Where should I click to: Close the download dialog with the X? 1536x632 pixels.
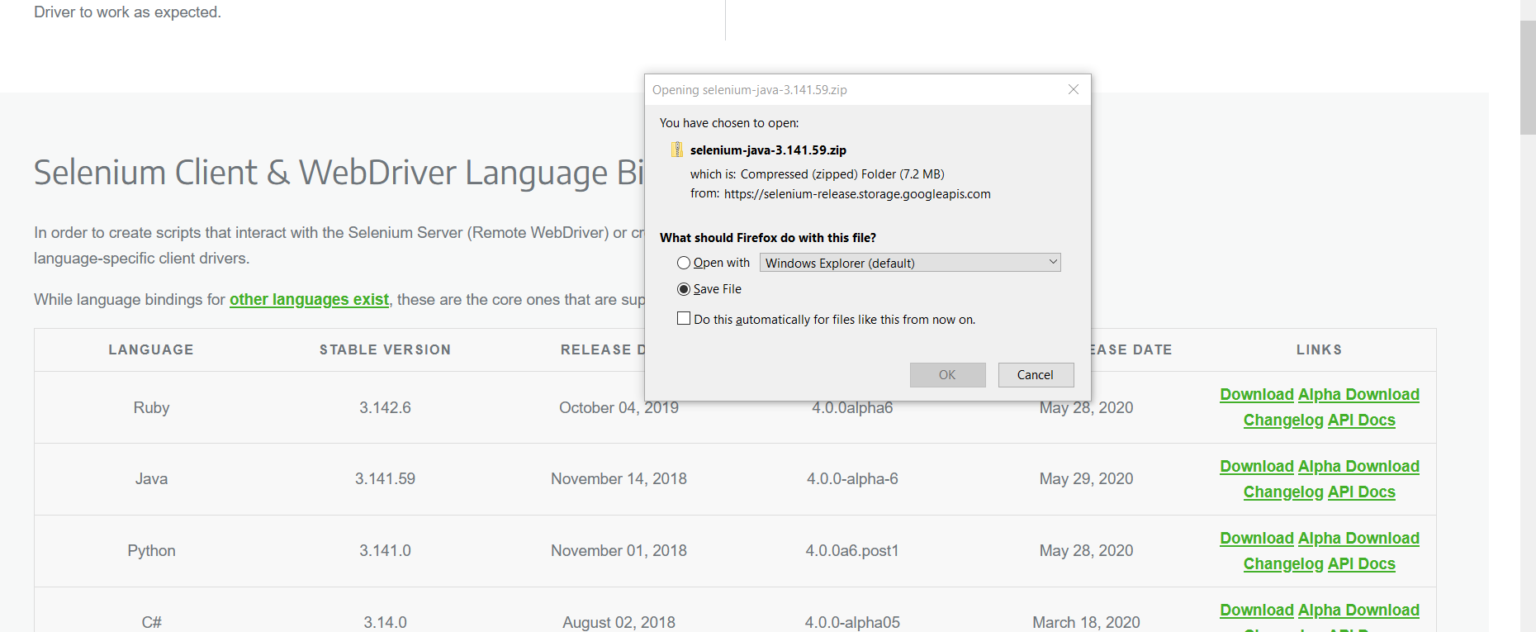click(1073, 89)
